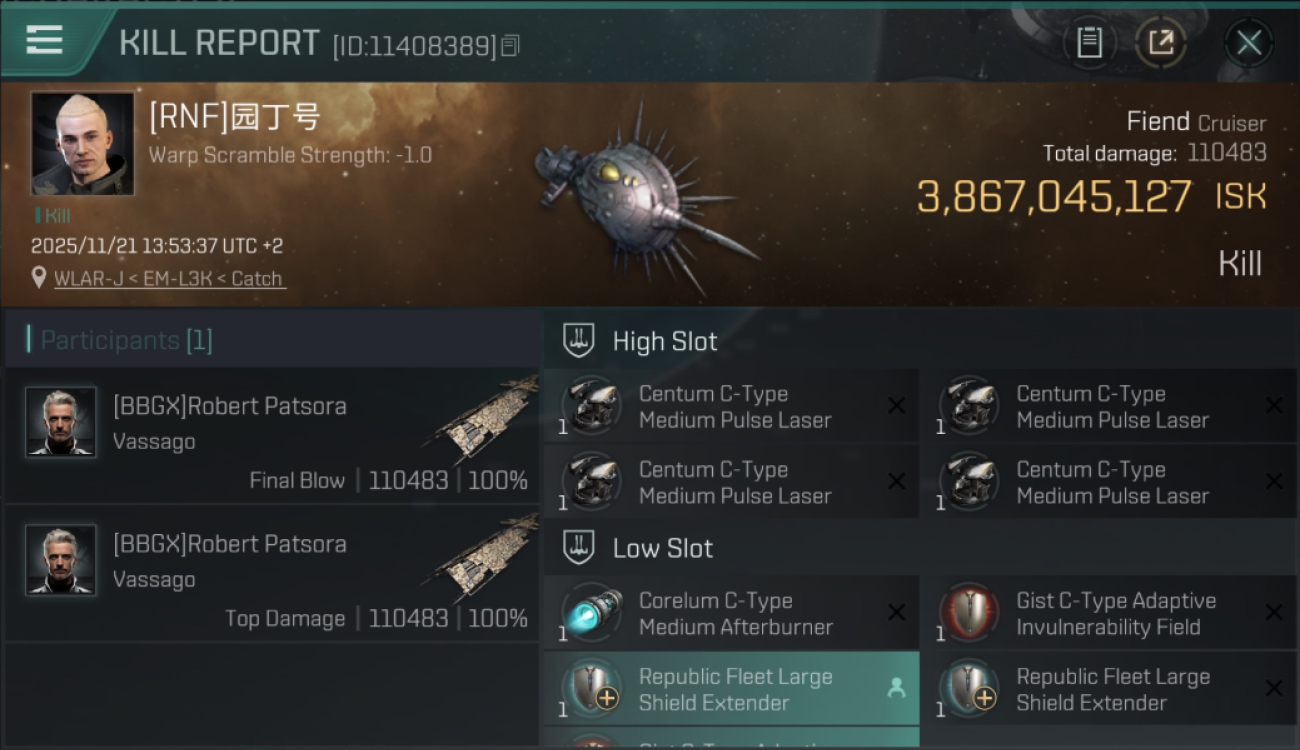The height and width of the screenshot is (750, 1300).
Task: Copy the kill report ID
Action: [x=511, y=45]
